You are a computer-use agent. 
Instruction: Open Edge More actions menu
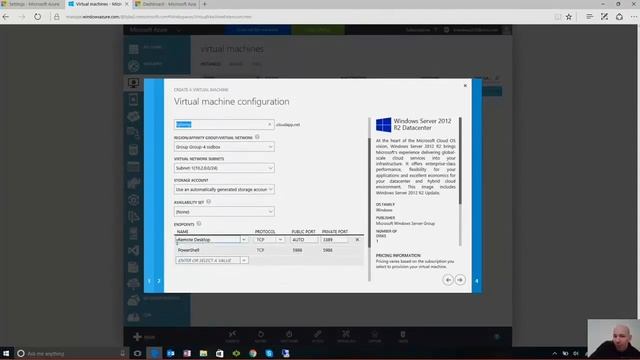point(634,17)
